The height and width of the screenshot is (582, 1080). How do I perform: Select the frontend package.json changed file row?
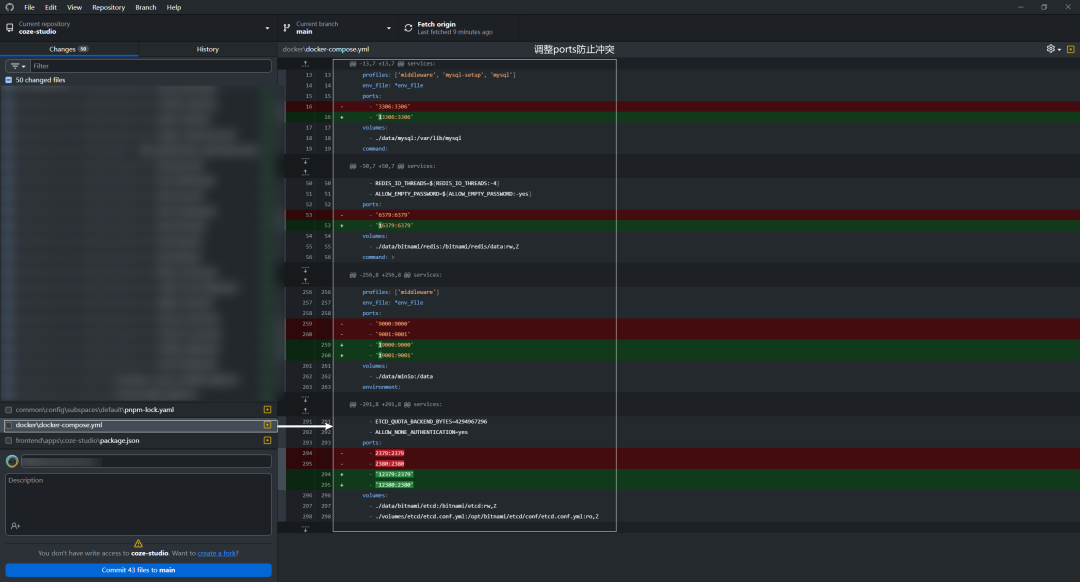click(138, 441)
